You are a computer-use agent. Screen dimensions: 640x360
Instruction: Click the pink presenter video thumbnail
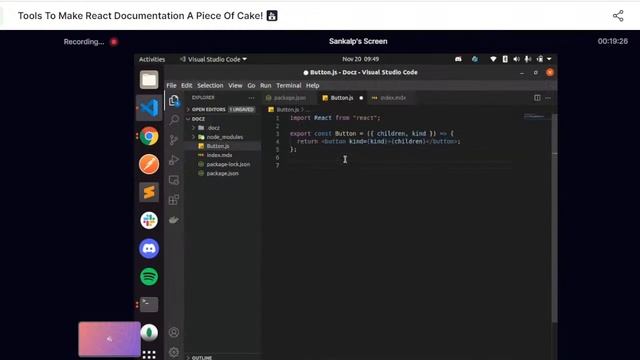109,339
